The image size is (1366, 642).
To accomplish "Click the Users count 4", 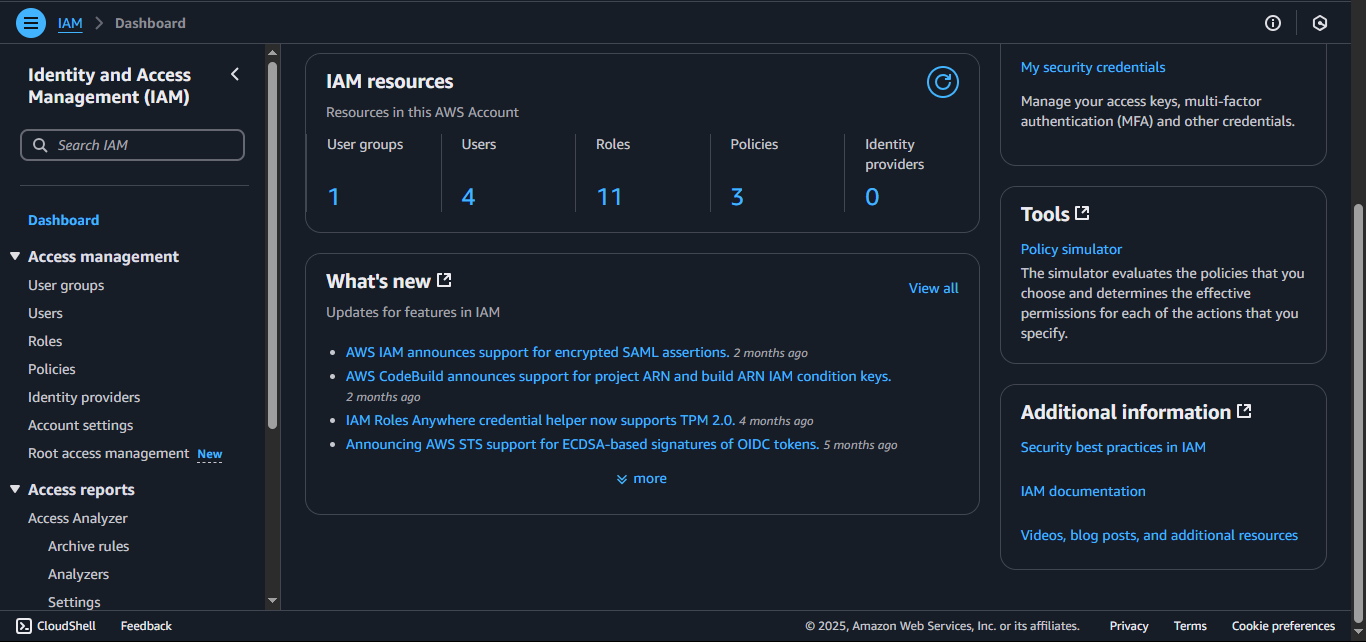I will click(468, 197).
